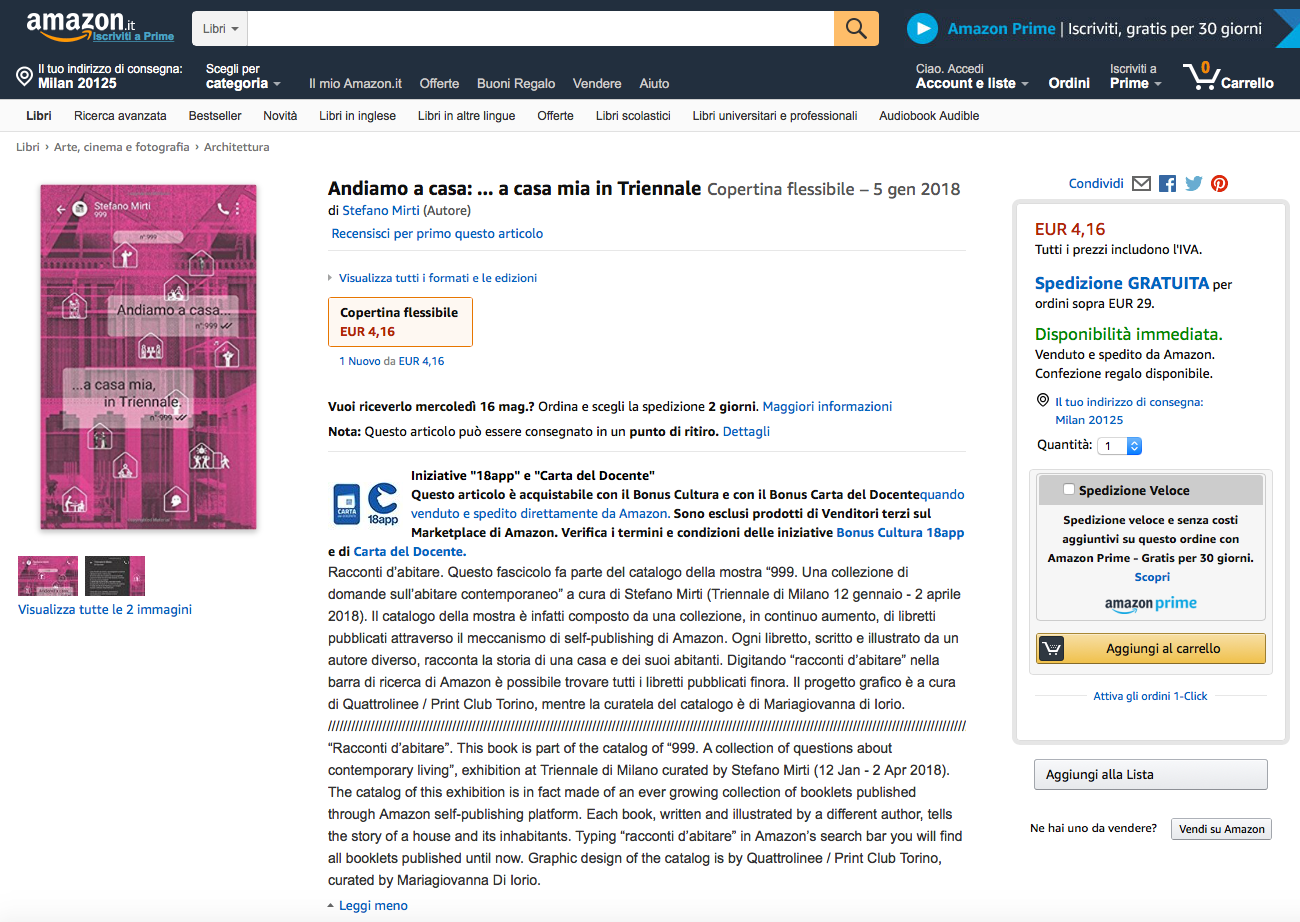Share via email envelope icon
The width and height of the screenshot is (1300, 922).
(x=1141, y=183)
